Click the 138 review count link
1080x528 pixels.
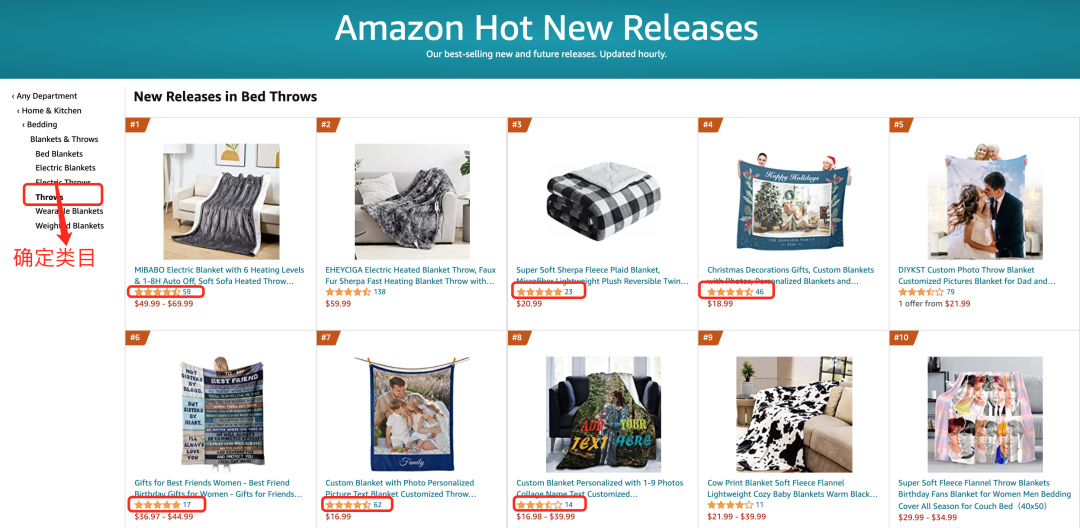(379, 292)
